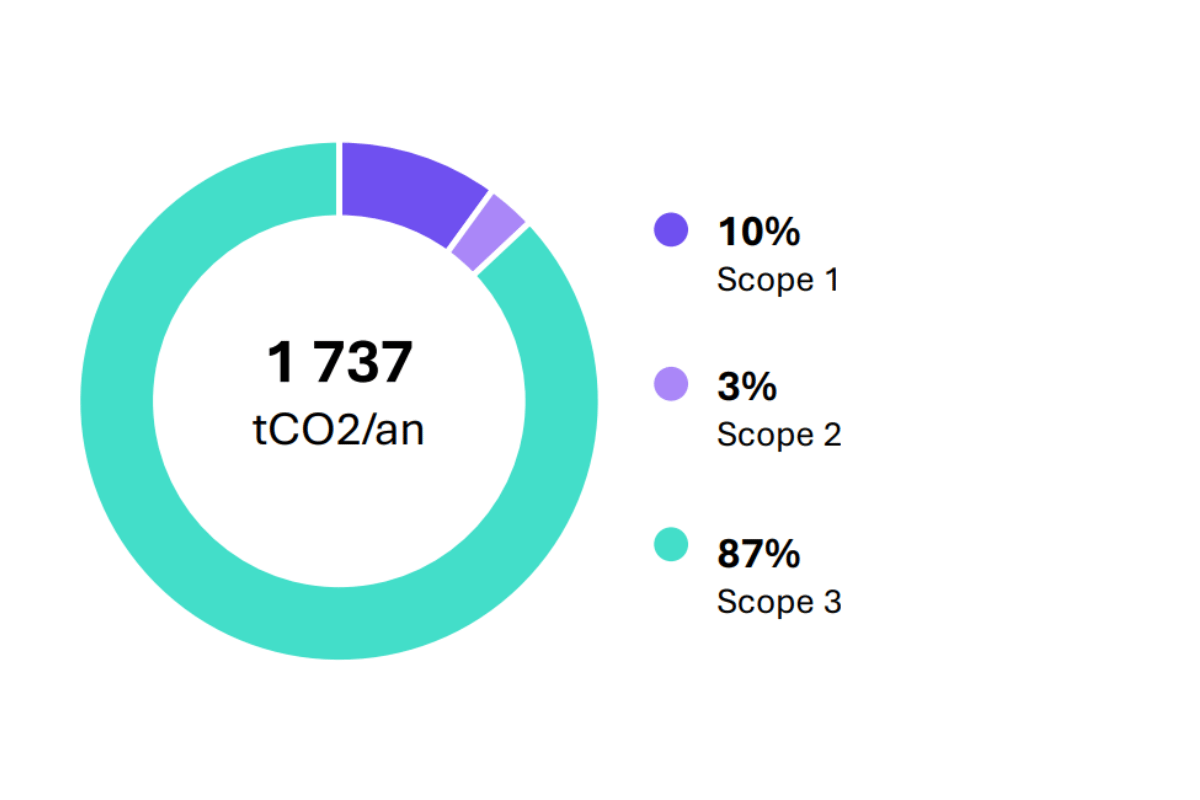This screenshot has height=800, width=1200.
Task: Click the white divider at the donut's top
Action: [339, 178]
